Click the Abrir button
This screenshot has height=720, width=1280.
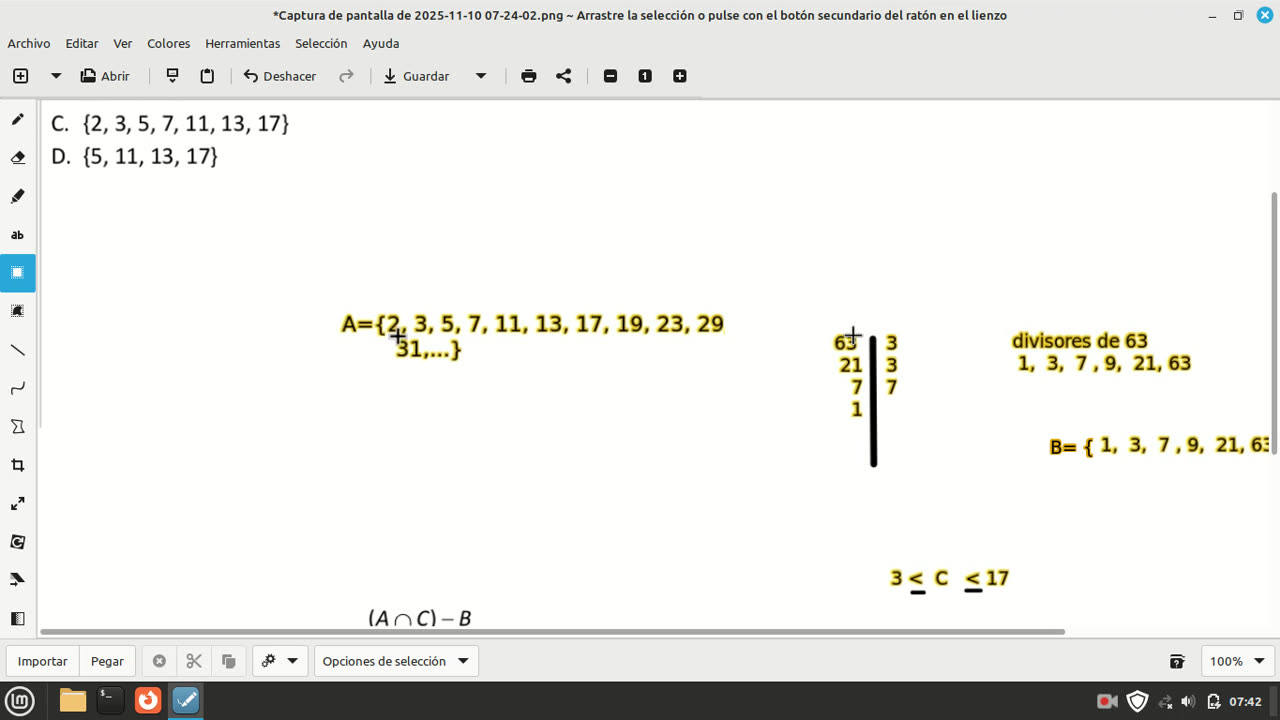(106, 76)
